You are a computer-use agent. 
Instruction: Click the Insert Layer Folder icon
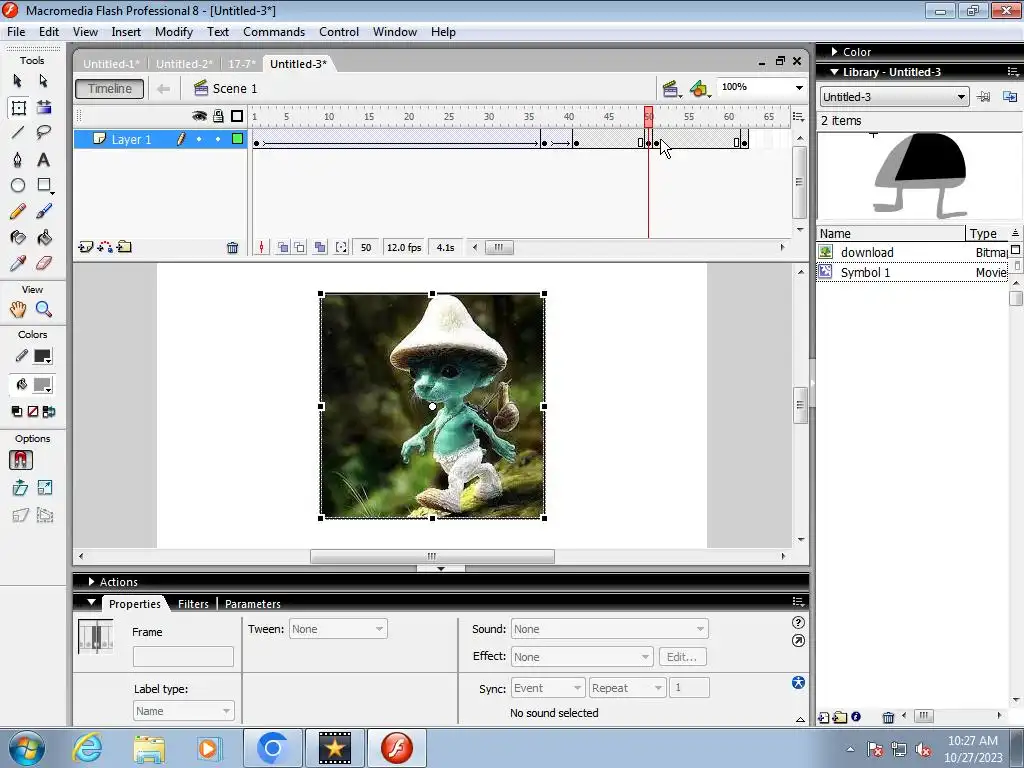[x=124, y=248]
